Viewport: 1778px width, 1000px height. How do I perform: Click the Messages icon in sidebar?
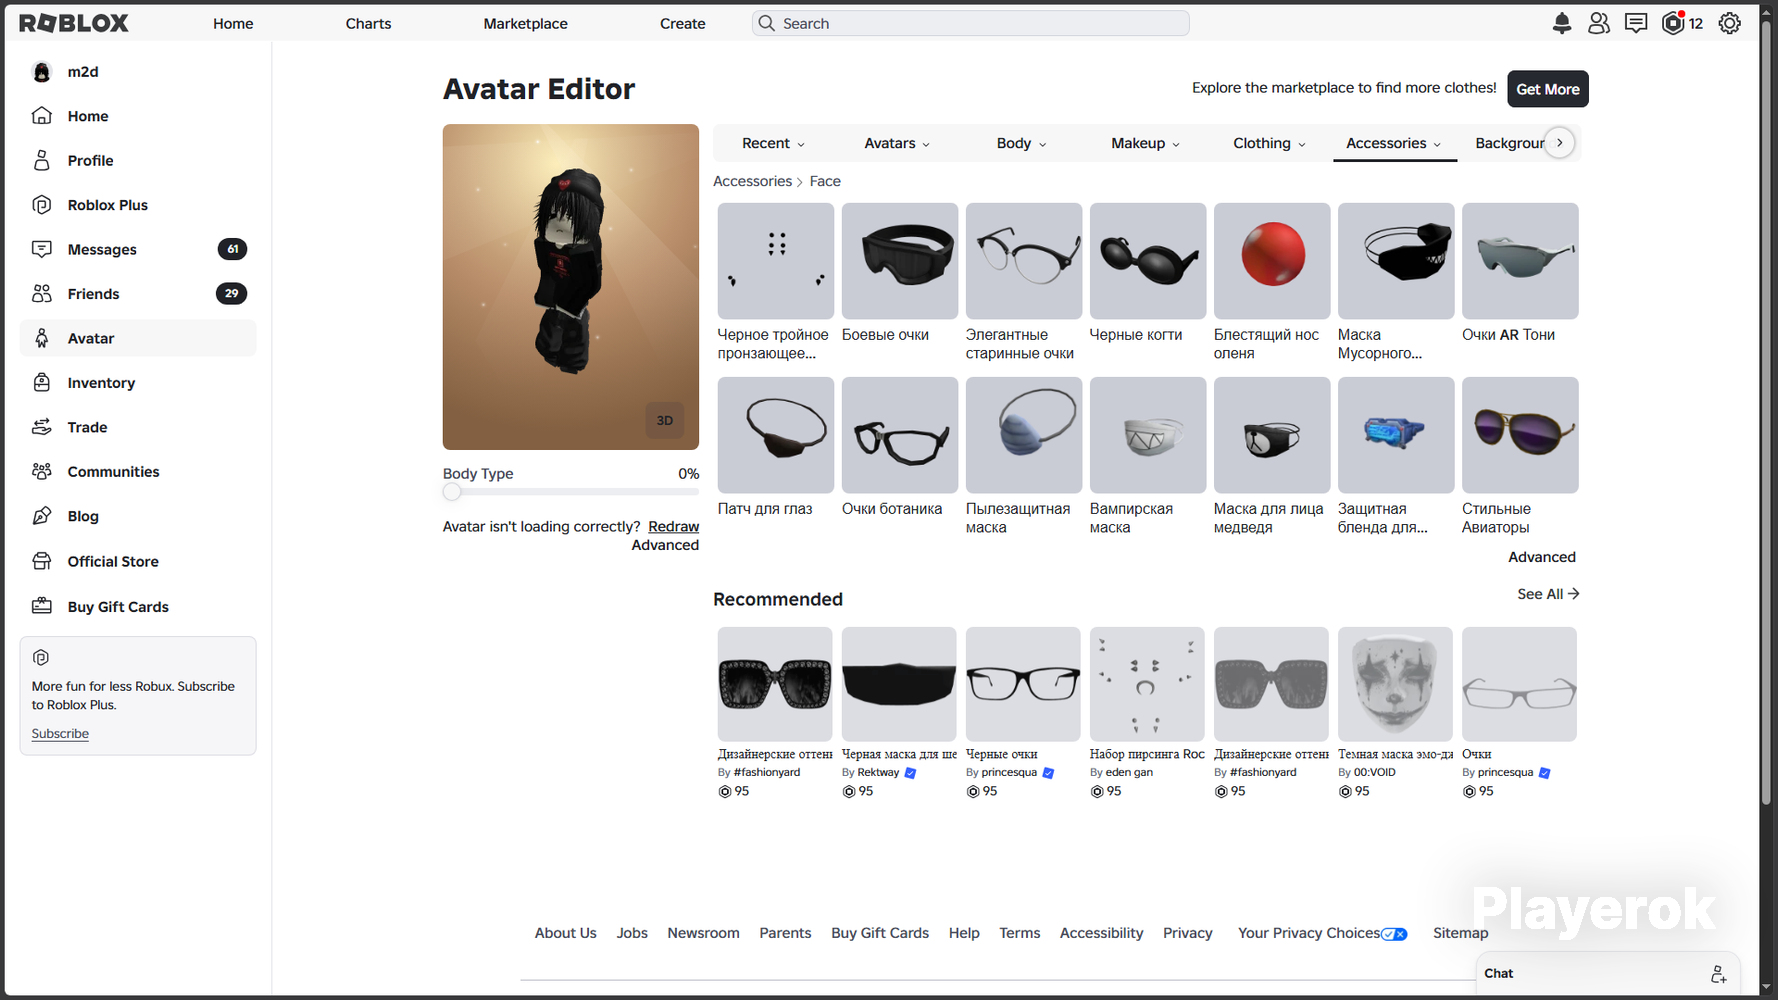tap(42, 249)
